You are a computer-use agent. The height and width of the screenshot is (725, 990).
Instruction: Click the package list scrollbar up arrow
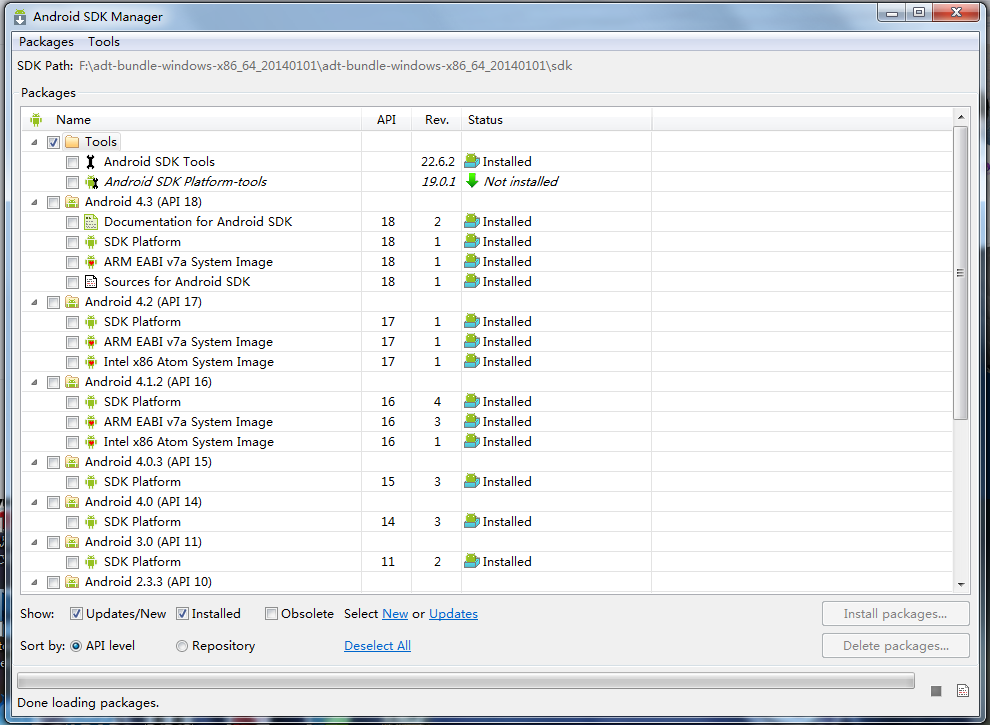[x=961, y=117]
